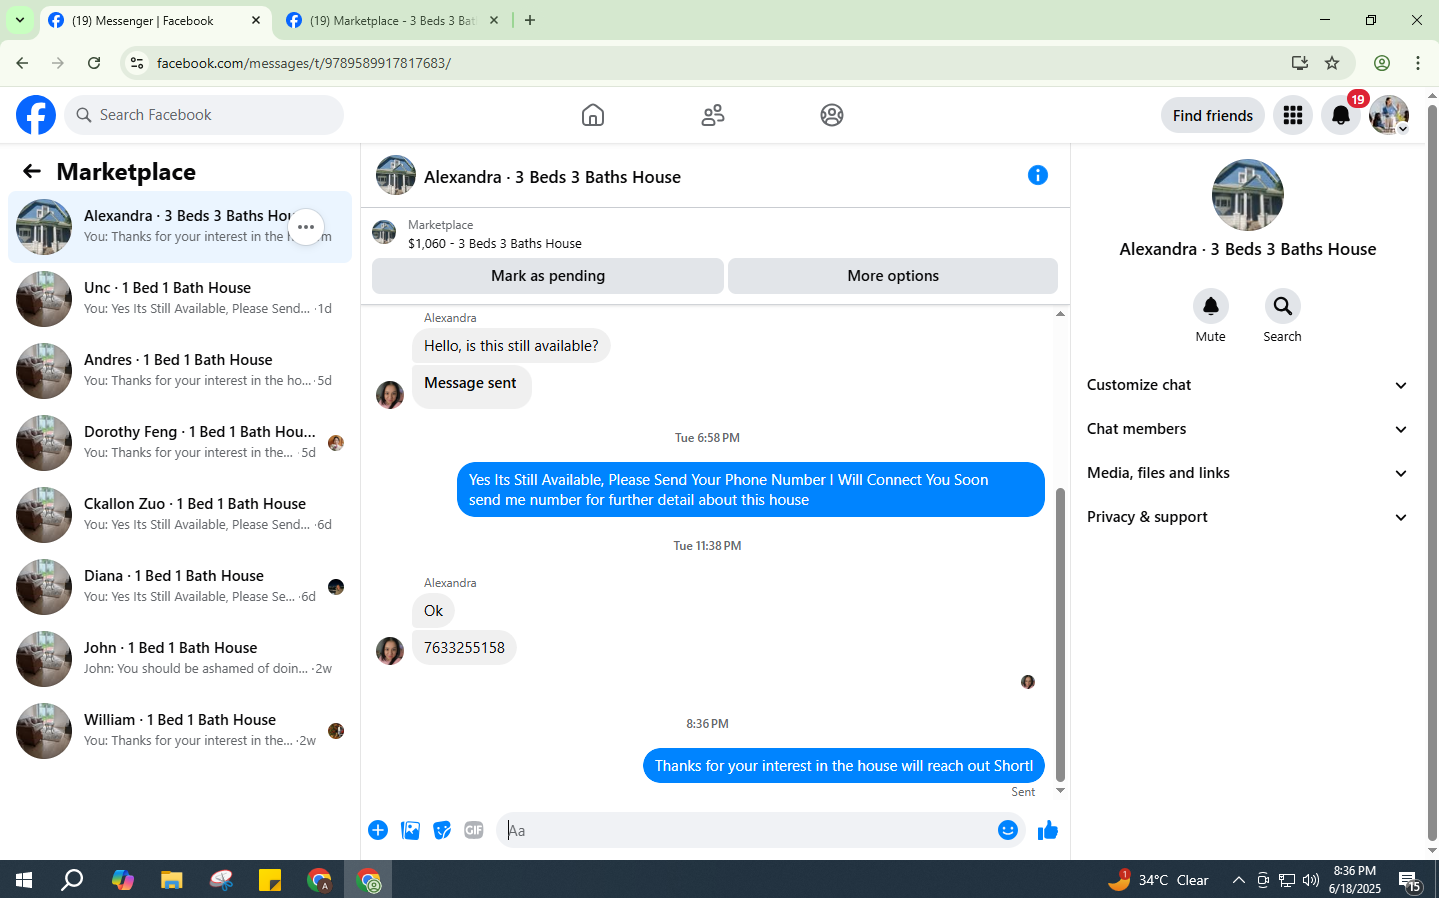Show conversation information with the blue info icon
This screenshot has width=1439, height=898.
pyautogui.click(x=1038, y=175)
